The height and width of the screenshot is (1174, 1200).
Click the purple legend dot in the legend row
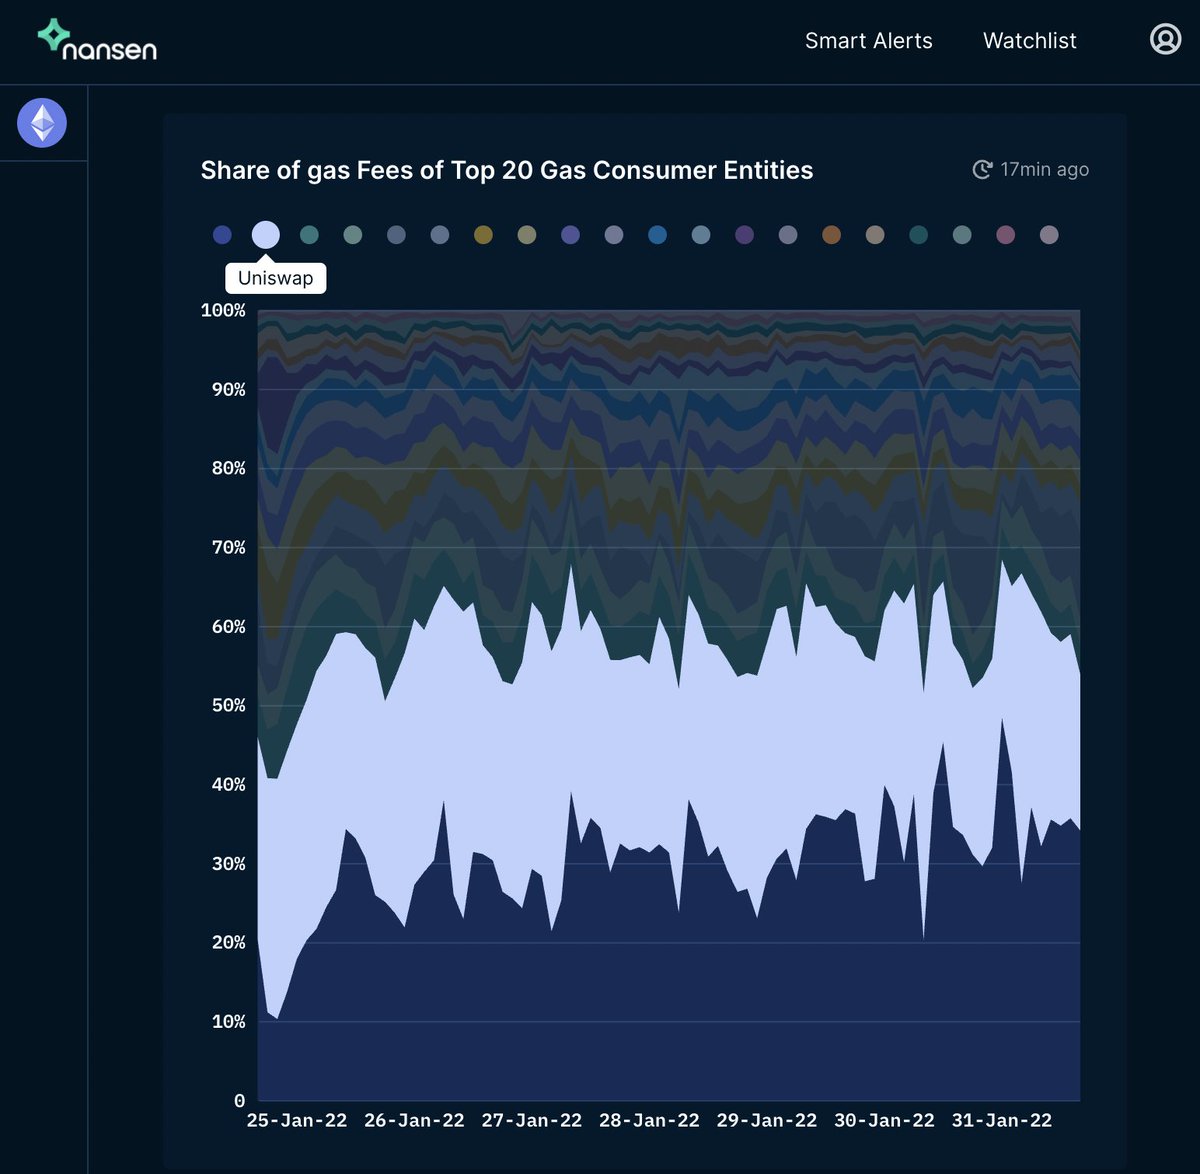[570, 234]
